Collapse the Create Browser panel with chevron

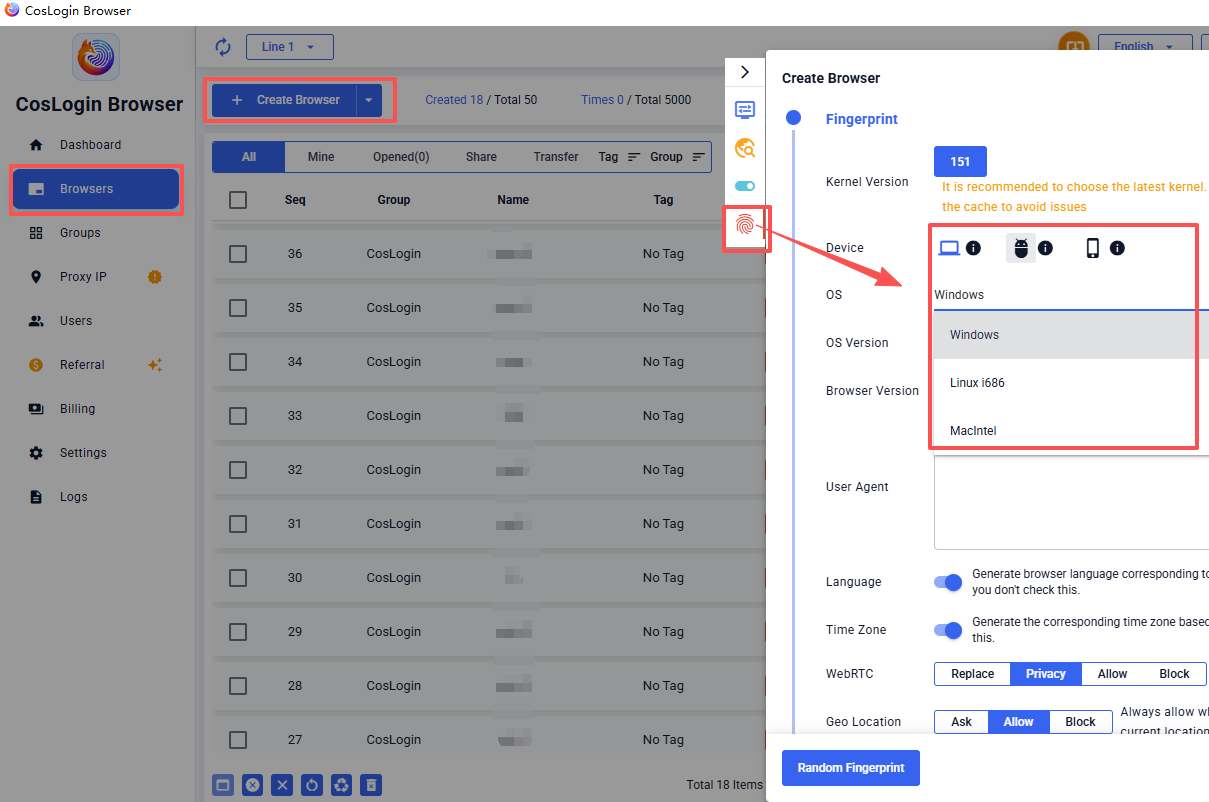coord(745,72)
